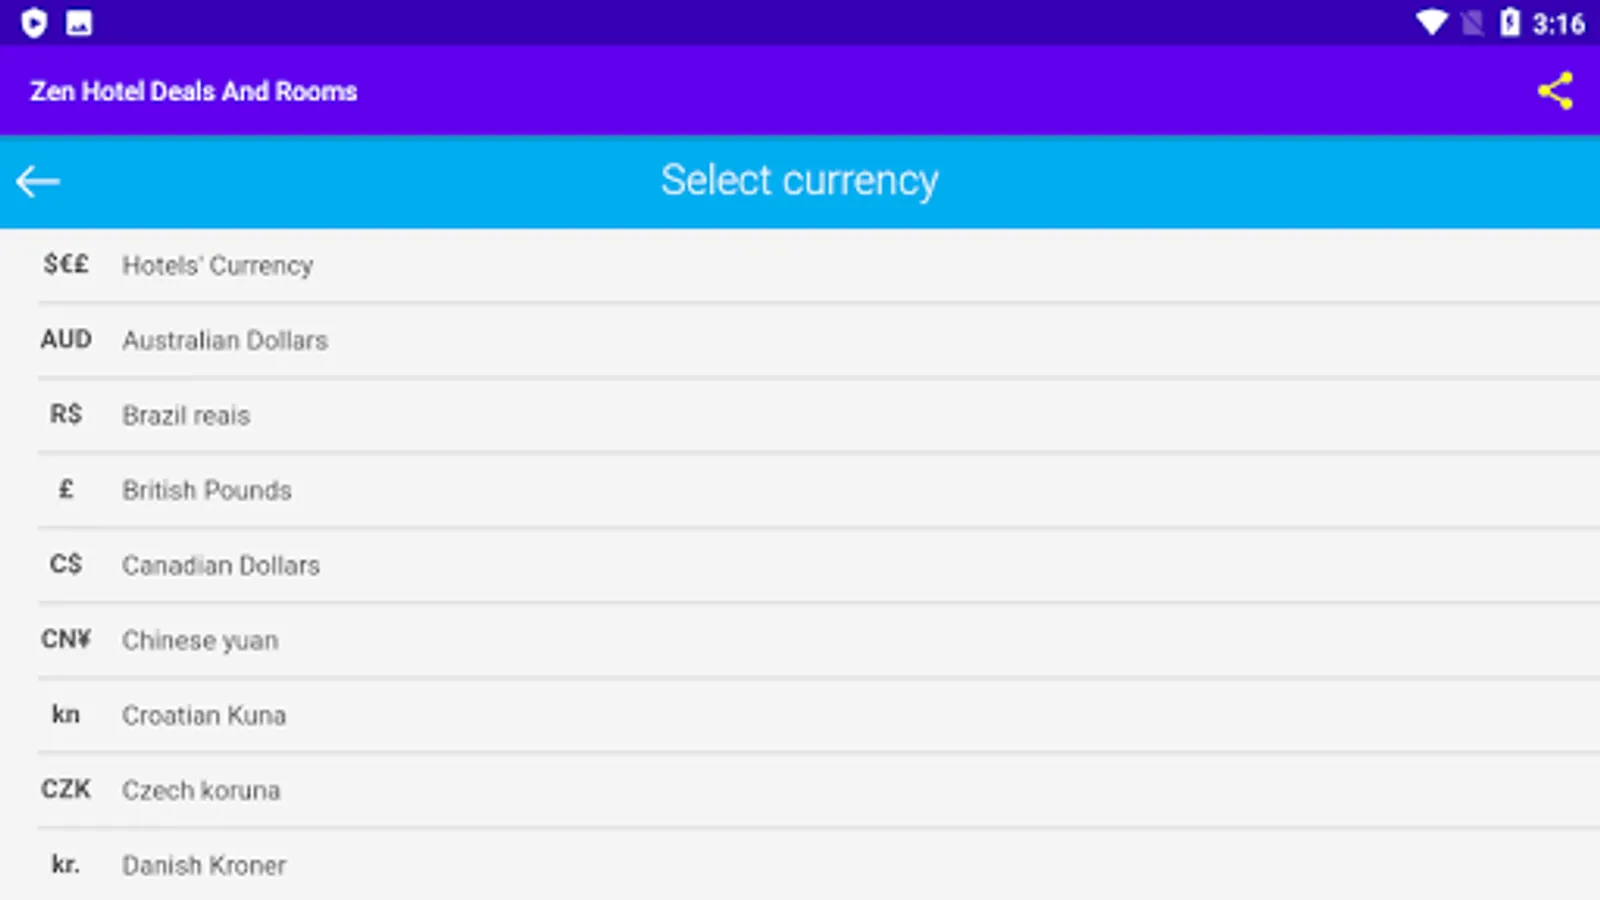Choose Czech koruna
This screenshot has width=1600, height=900.
click(x=201, y=790)
